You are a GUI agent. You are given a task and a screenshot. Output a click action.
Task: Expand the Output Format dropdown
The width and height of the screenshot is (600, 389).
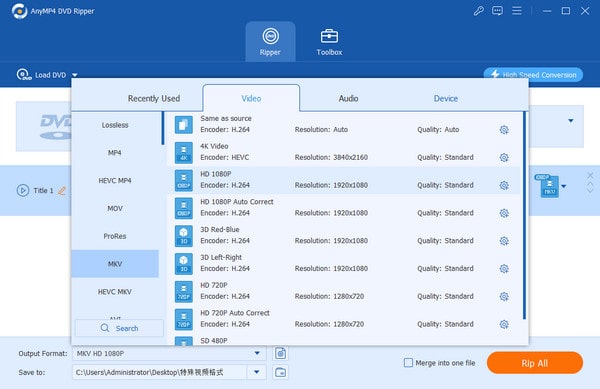coord(257,353)
